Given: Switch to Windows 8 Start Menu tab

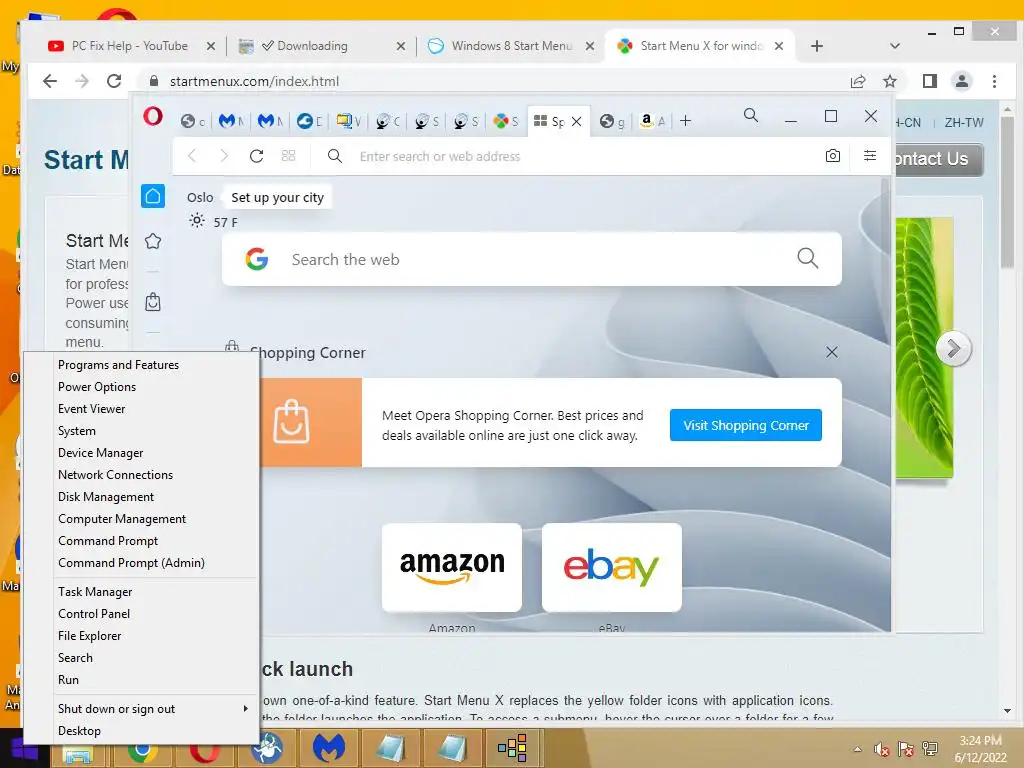Looking at the screenshot, I should point(511,46).
